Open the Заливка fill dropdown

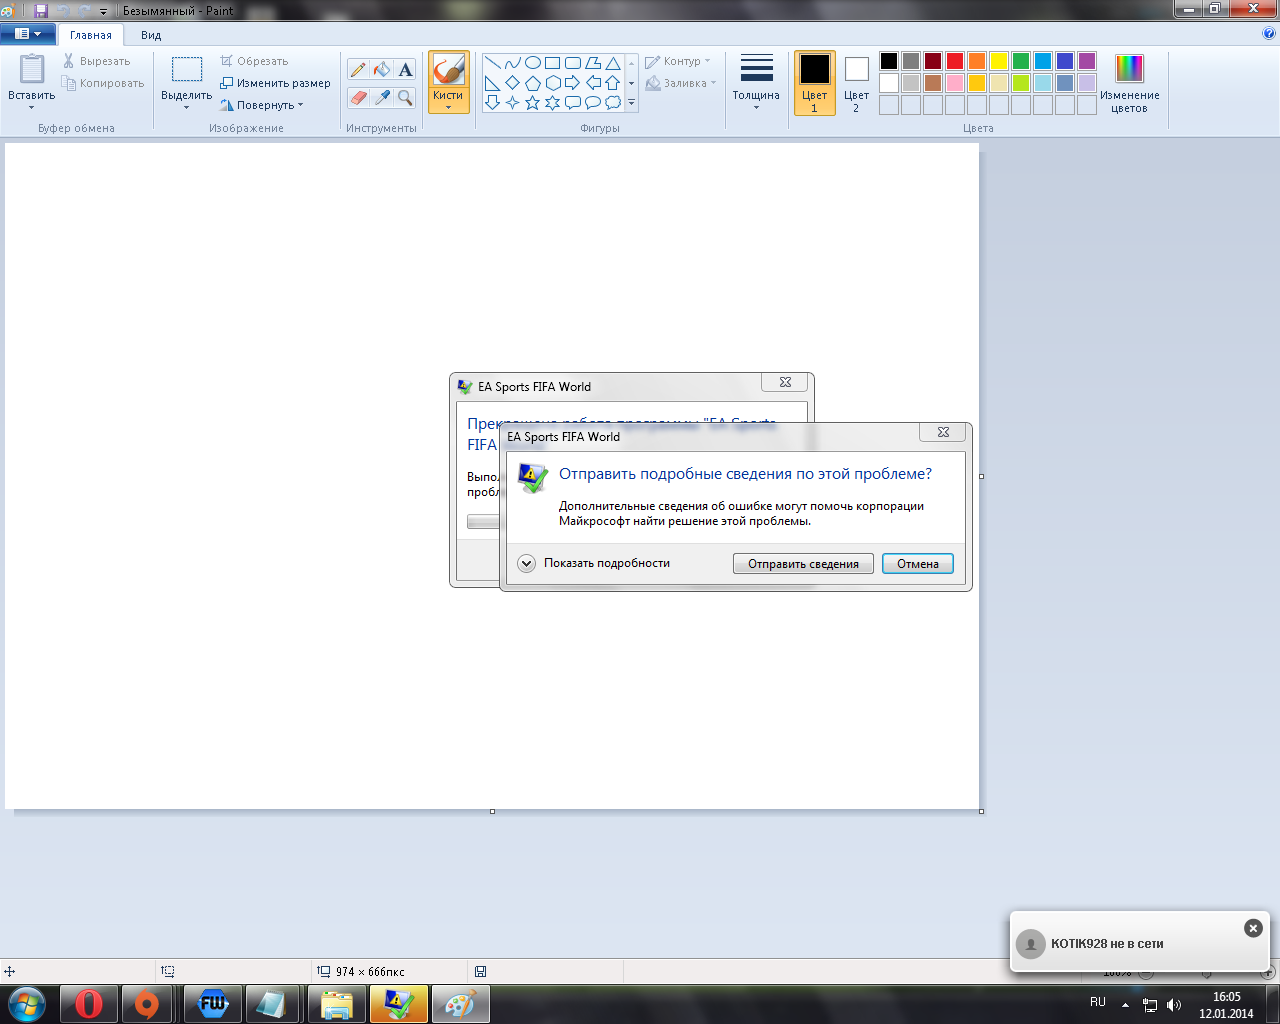tap(681, 83)
